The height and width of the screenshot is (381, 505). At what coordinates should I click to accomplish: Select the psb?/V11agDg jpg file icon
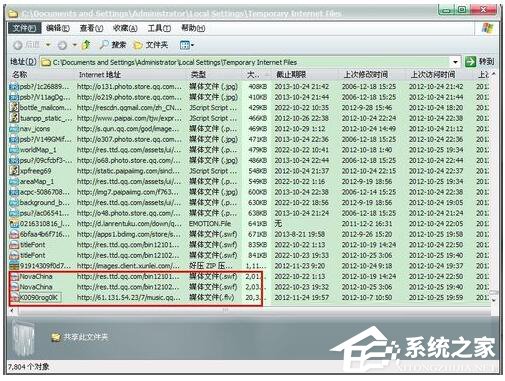[14, 97]
